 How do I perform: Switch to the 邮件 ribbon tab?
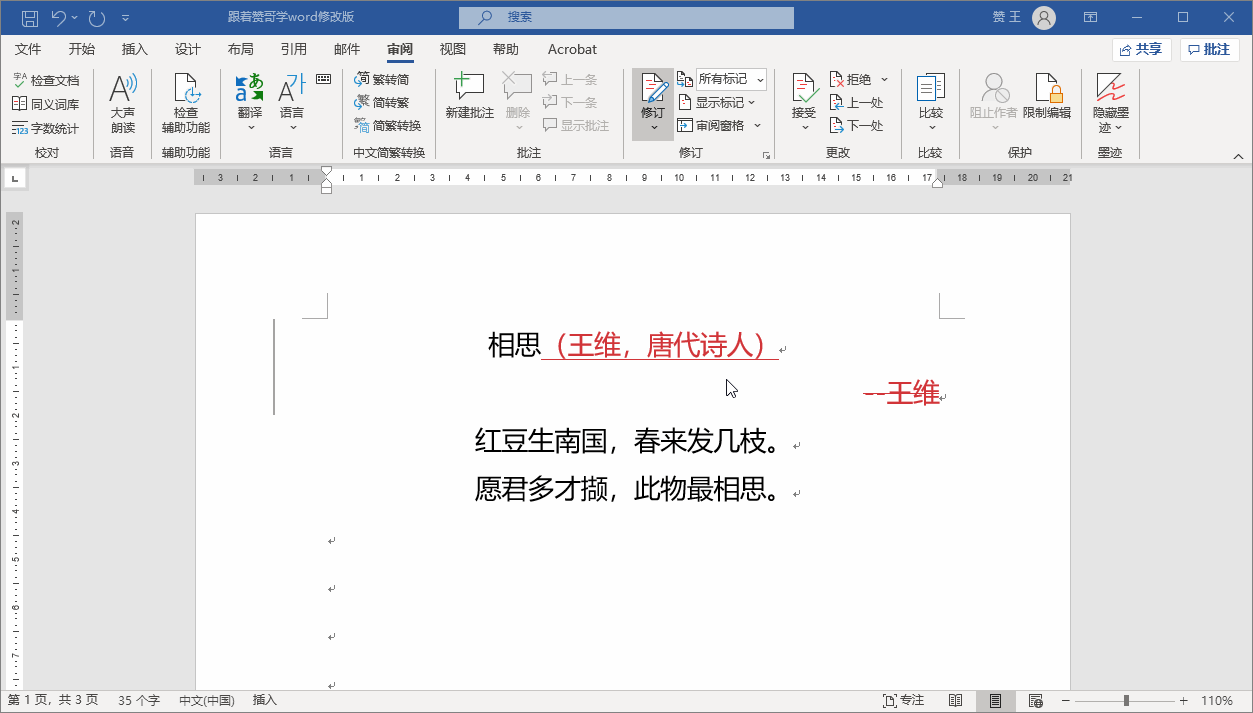click(x=347, y=49)
